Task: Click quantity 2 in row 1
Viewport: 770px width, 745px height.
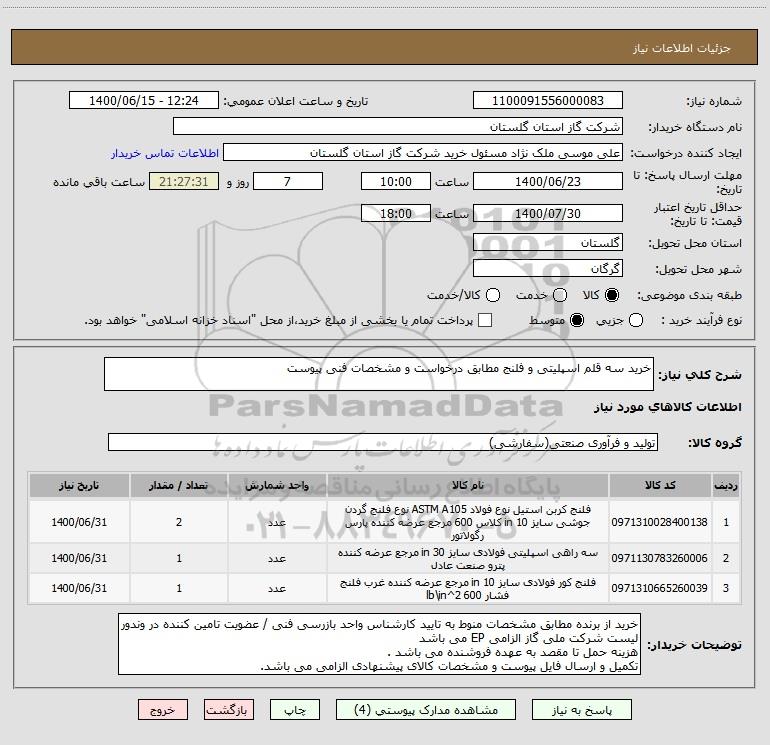Action: (x=179, y=522)
